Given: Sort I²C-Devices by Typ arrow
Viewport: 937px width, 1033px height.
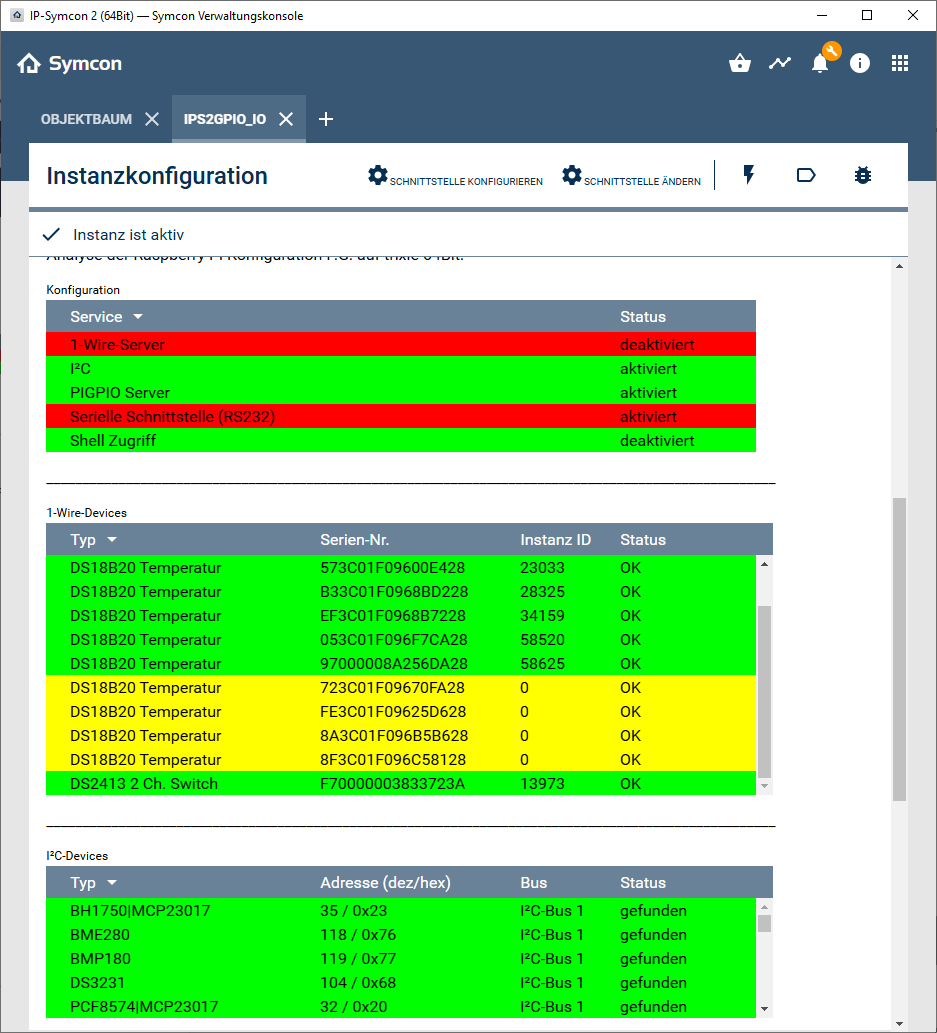Looking at the screenshot, I should [x=112, y=883].
